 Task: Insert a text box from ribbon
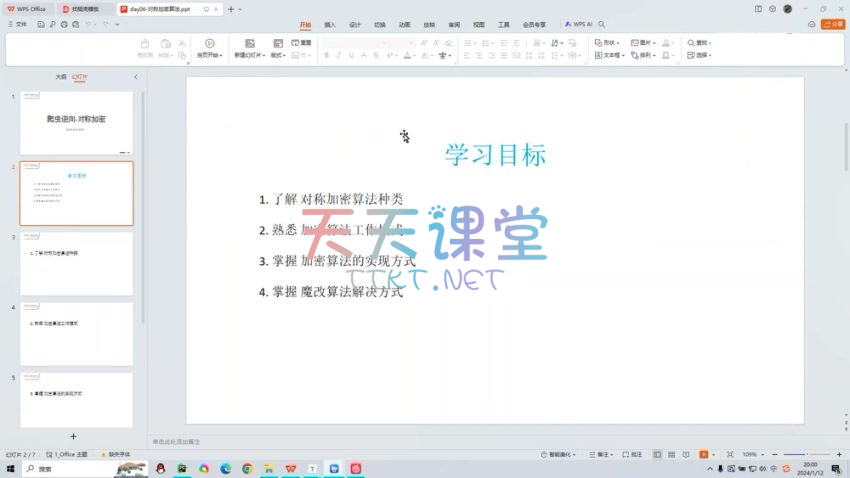611,56
